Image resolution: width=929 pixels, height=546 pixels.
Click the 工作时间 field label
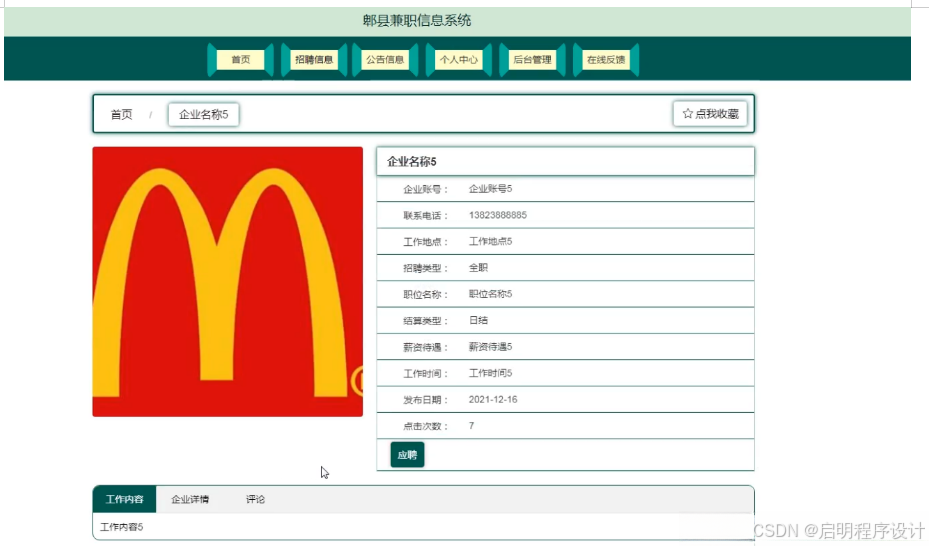(x=425, y=374)
